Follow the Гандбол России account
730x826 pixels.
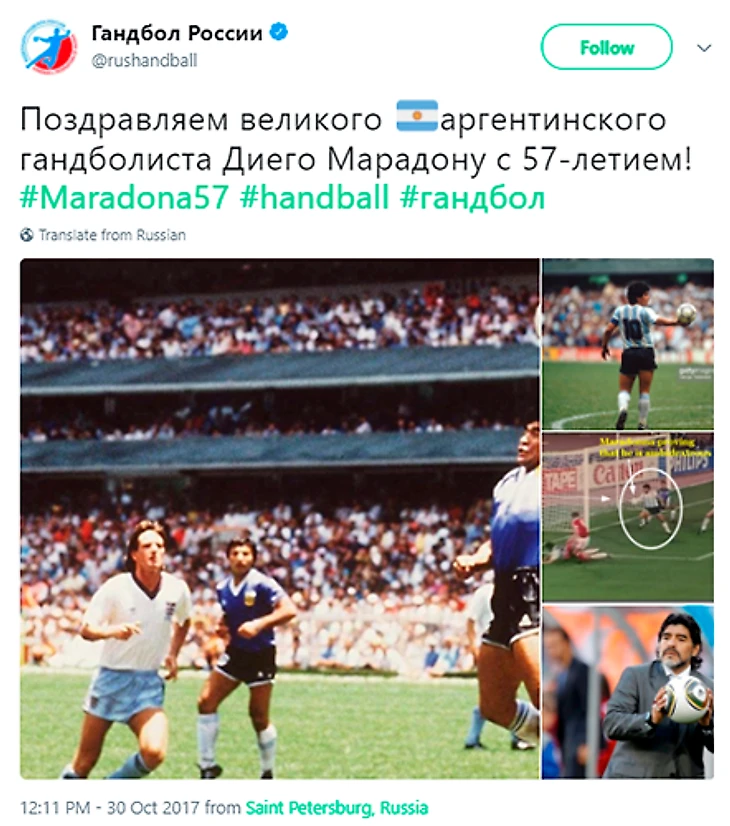pos(606,47)
